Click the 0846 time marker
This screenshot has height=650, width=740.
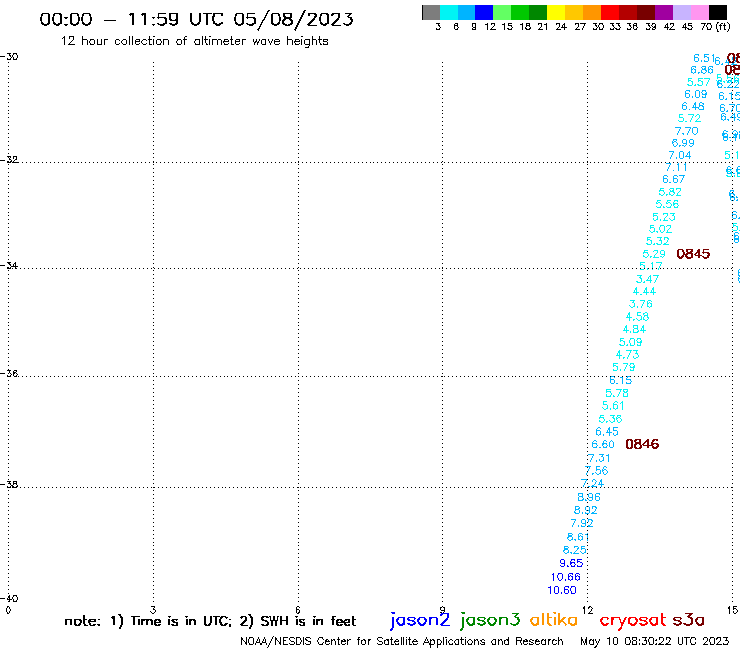click(x=642, y=444)
